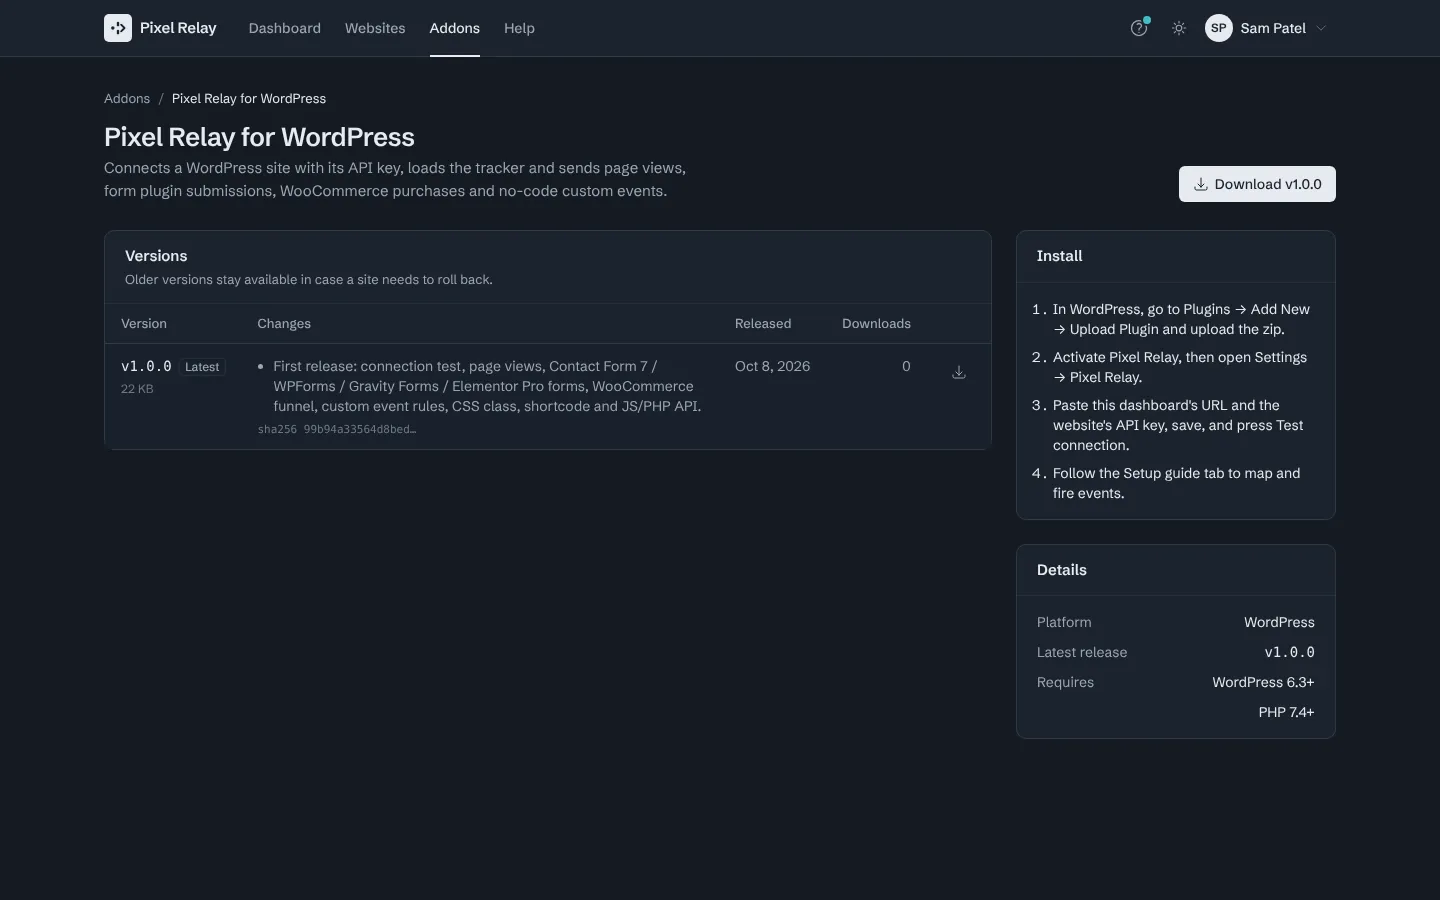Click the Released column header
This screenshot has height=900, width=1440.
763,323
